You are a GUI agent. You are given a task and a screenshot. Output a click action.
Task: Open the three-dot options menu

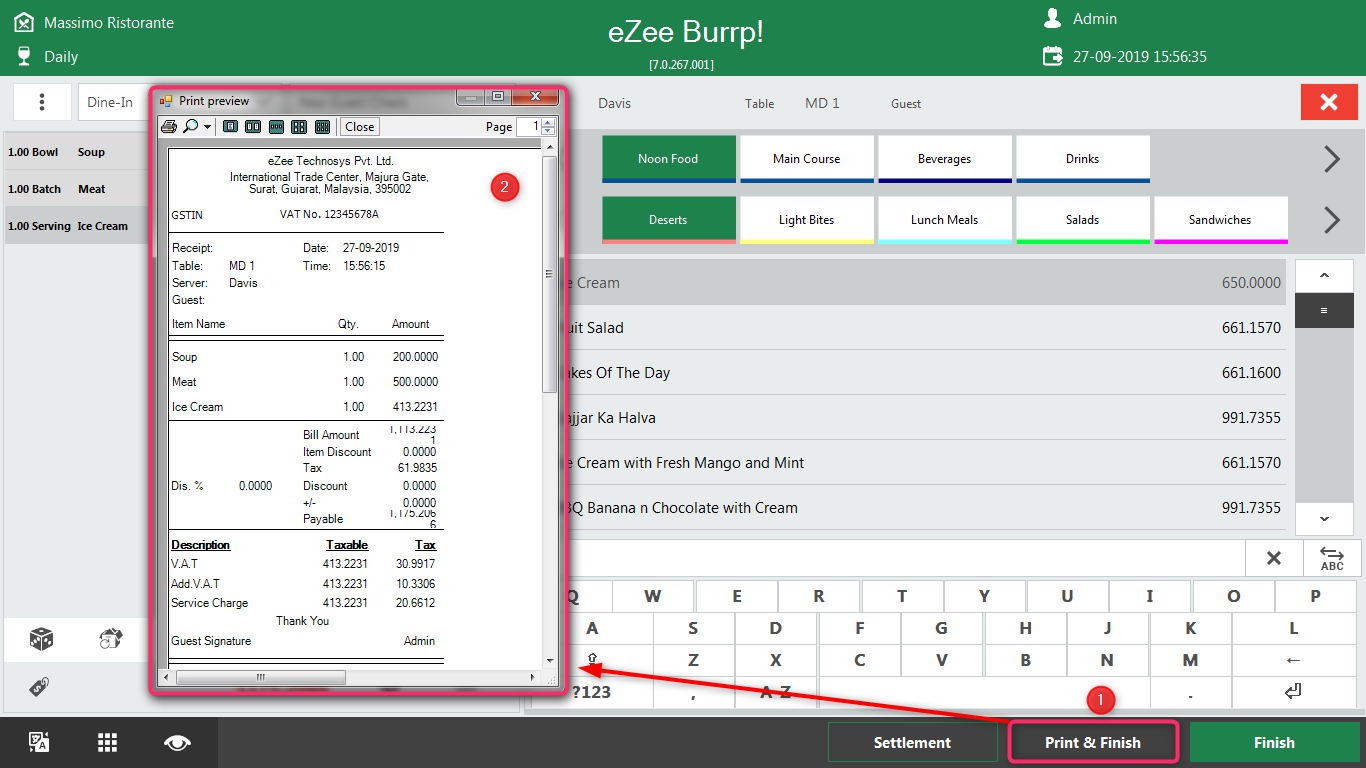coord(42,102)
